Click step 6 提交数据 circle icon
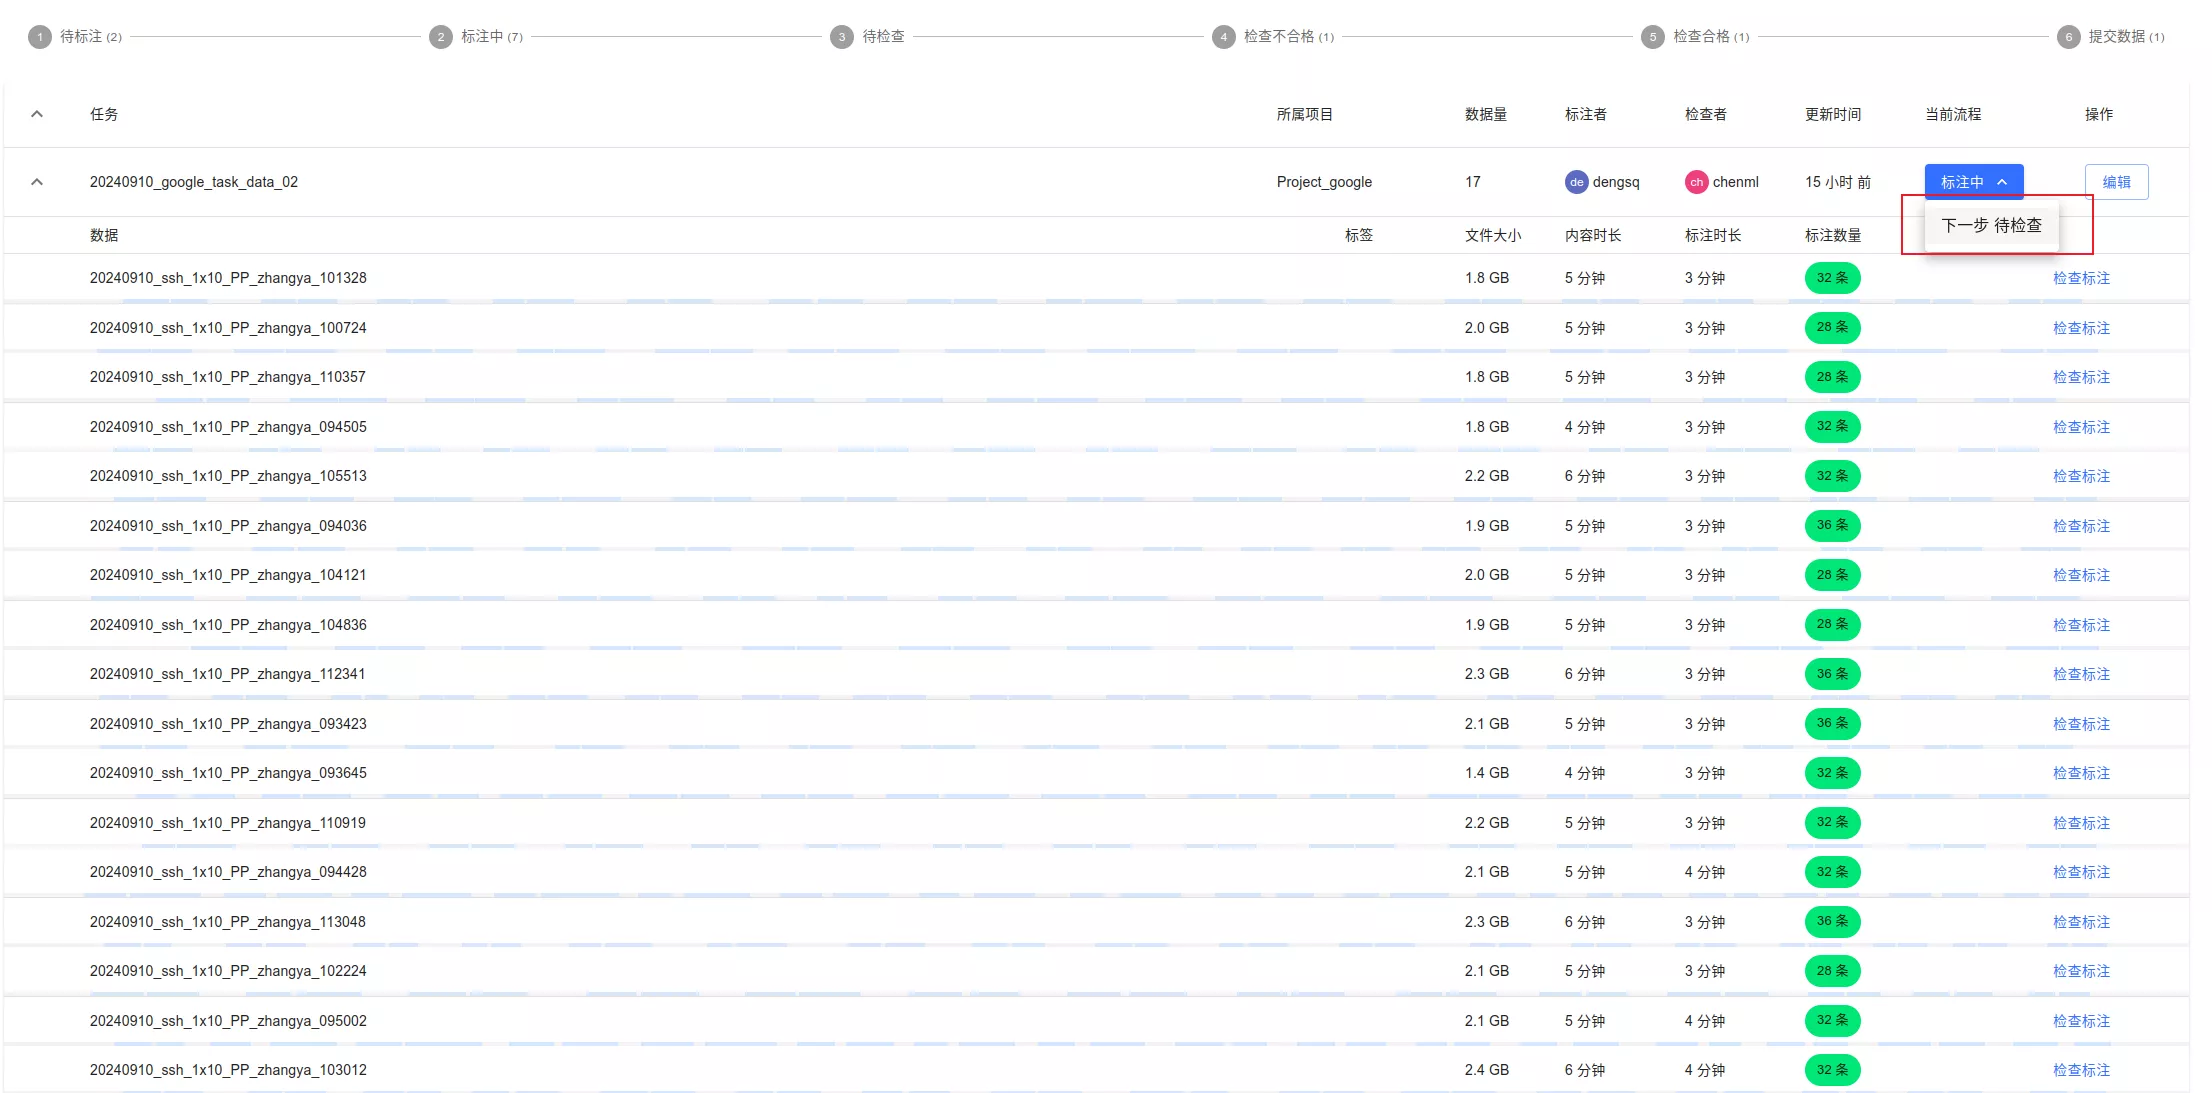 [2068, 37]
